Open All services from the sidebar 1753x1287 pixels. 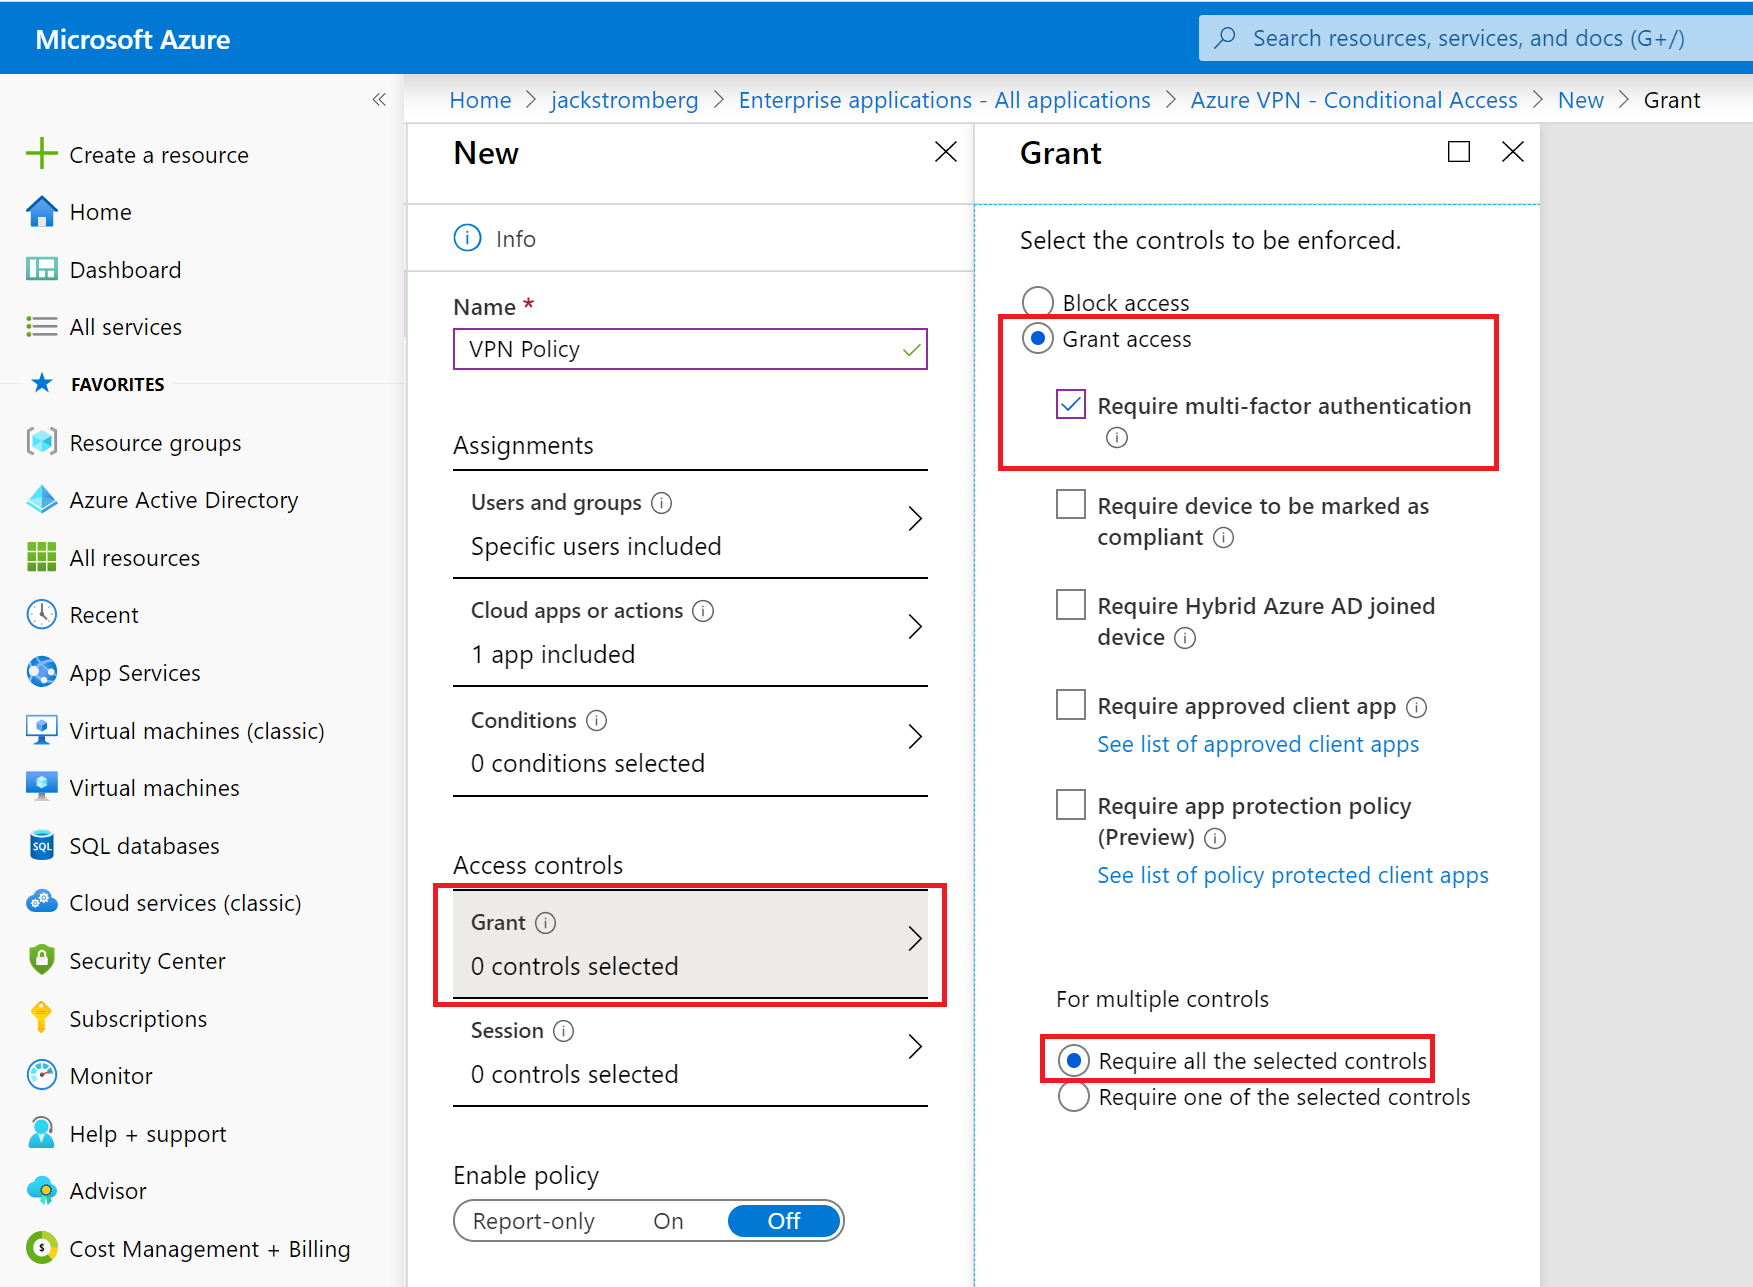pos(125,326)
